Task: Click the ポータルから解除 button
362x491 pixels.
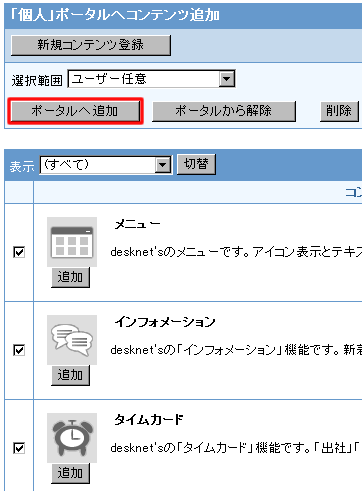Action: [x=224, y=111]
